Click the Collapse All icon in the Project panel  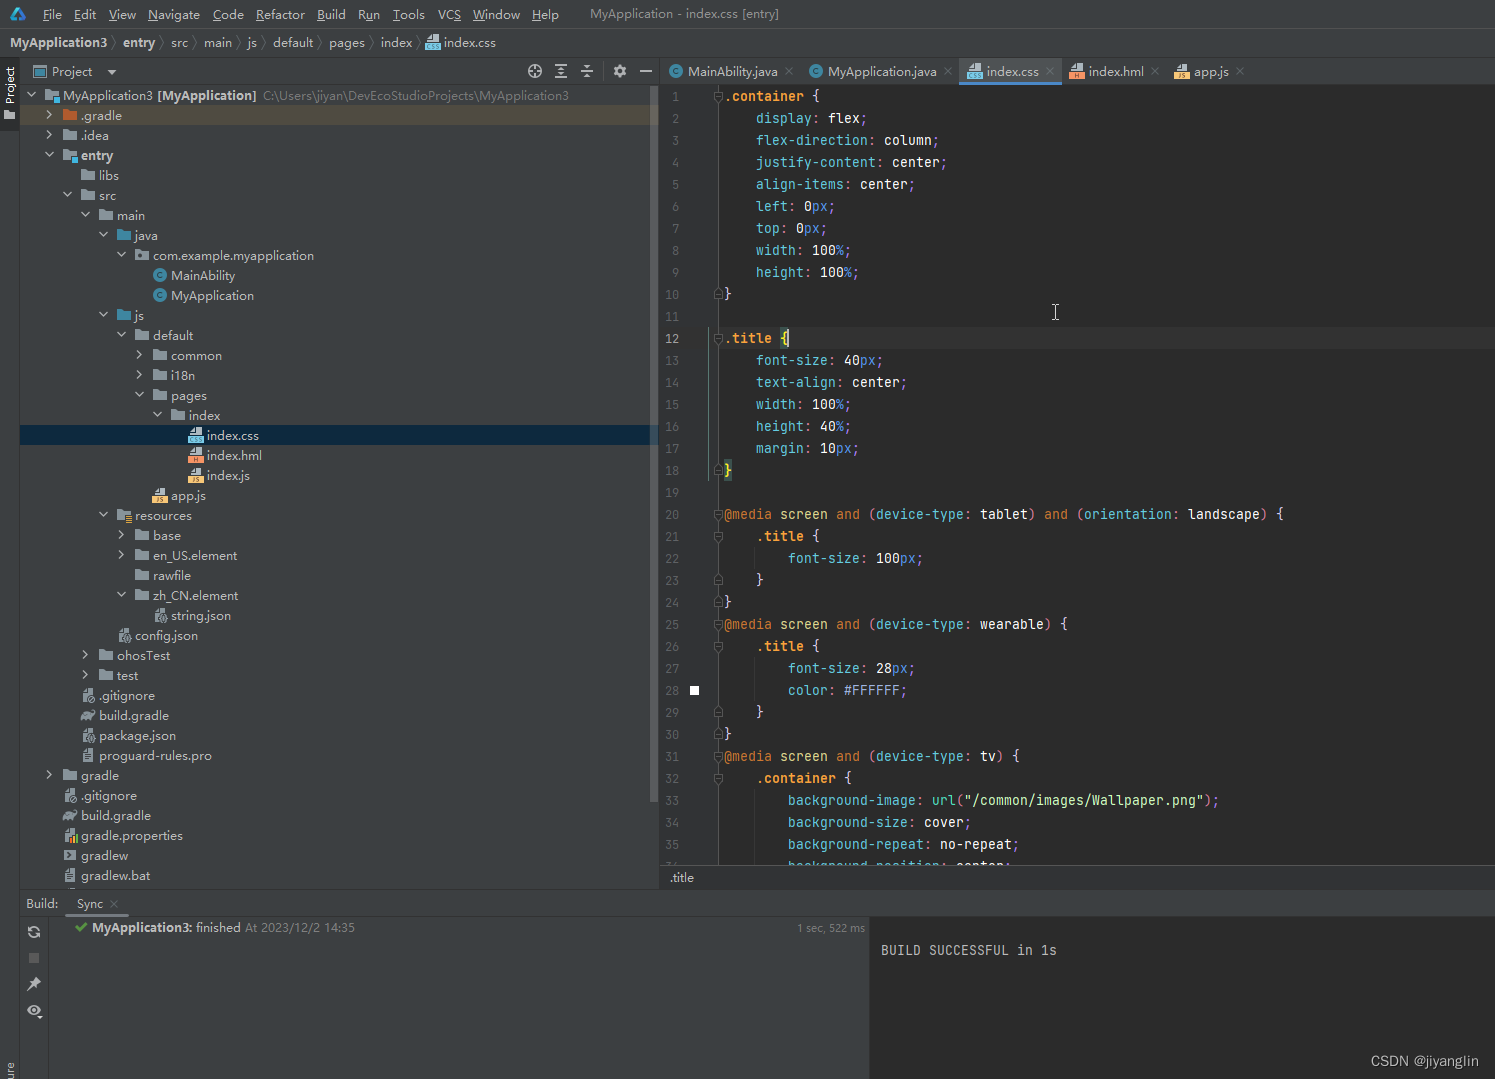[587, 71]
